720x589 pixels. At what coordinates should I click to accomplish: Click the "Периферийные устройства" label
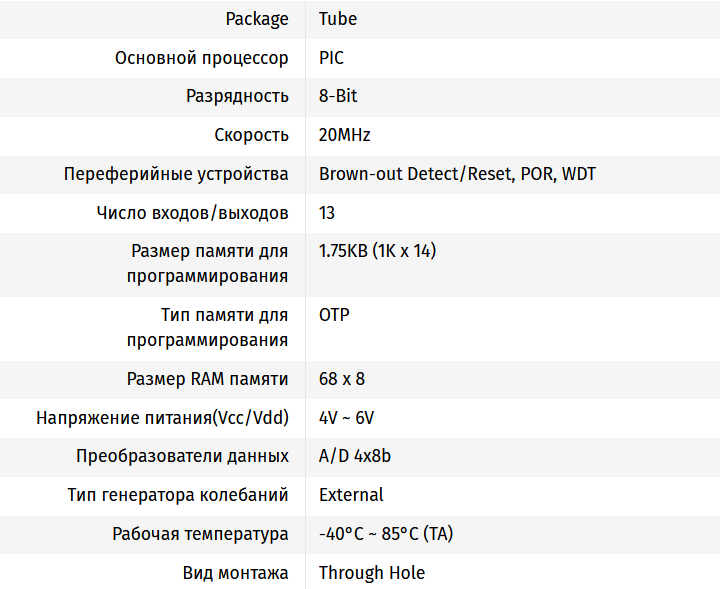(x=176, y=174)
